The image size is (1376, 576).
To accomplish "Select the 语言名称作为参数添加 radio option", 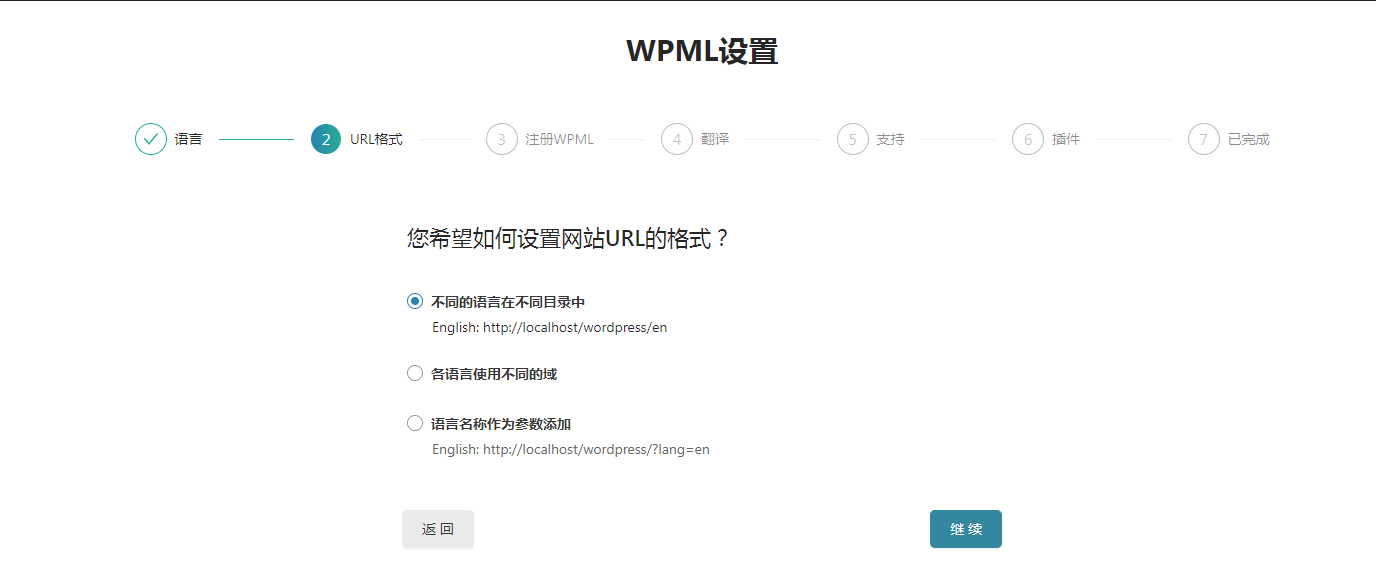I will 415,423.
